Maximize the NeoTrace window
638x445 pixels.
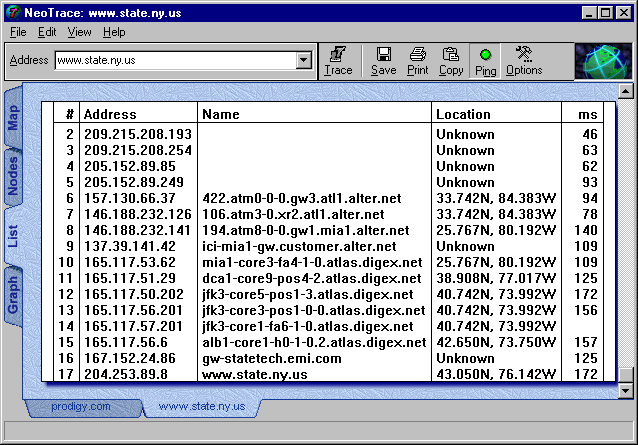tap(605, 13)
